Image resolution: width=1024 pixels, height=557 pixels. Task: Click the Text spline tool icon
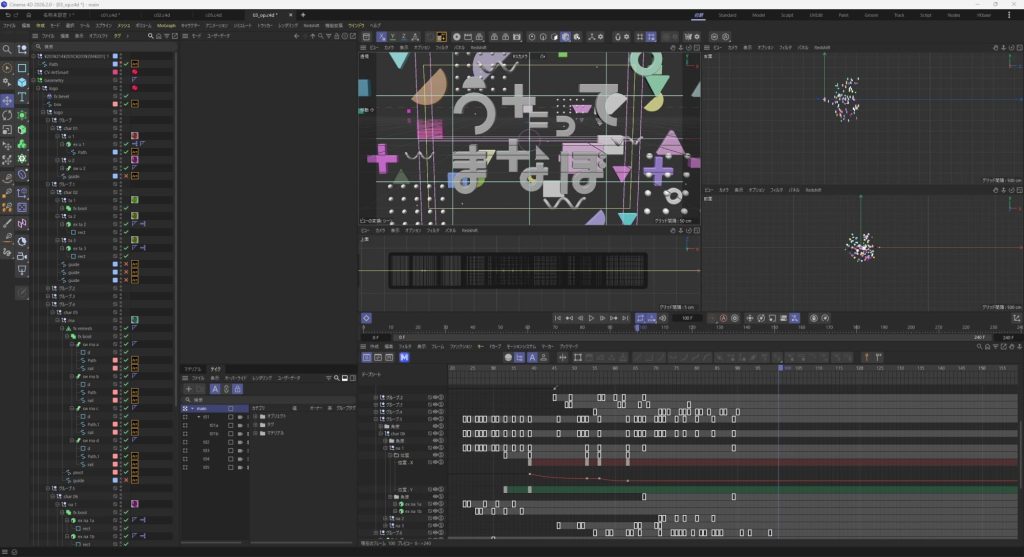22,97
